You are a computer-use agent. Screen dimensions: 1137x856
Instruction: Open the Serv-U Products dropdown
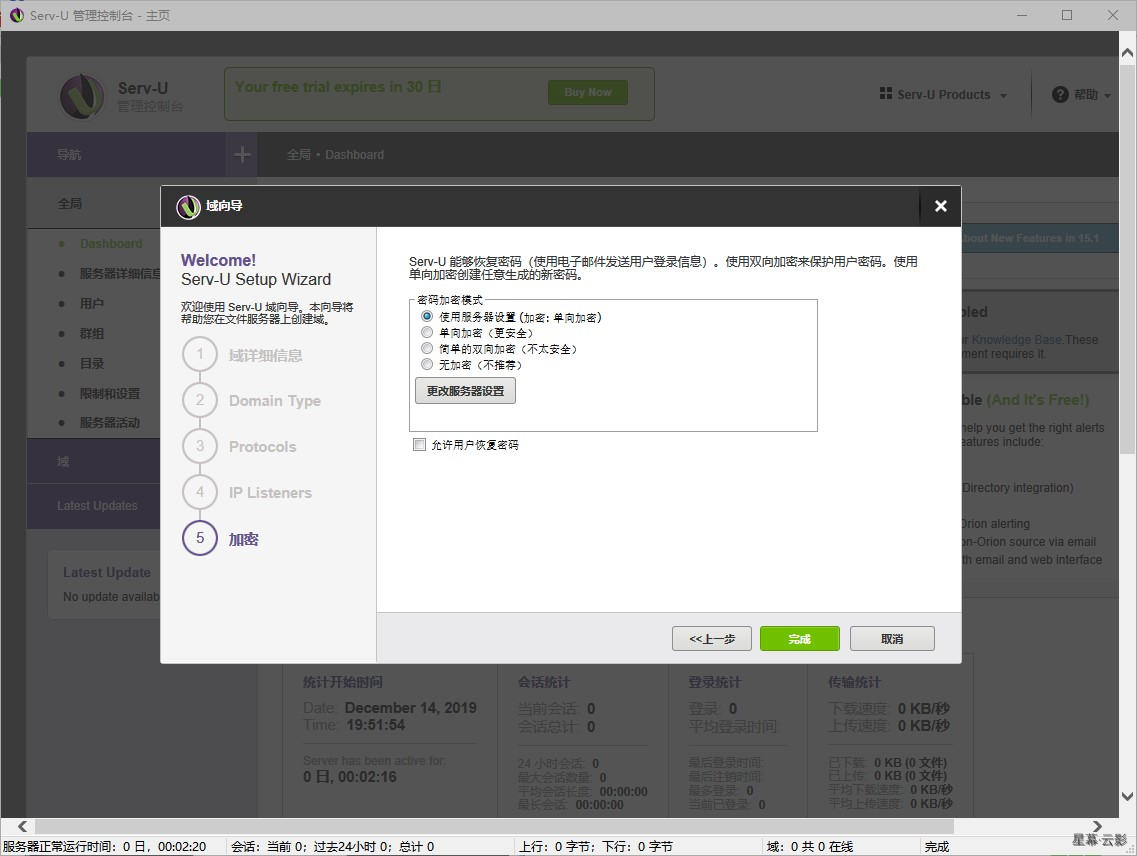[x=943, y=95]
